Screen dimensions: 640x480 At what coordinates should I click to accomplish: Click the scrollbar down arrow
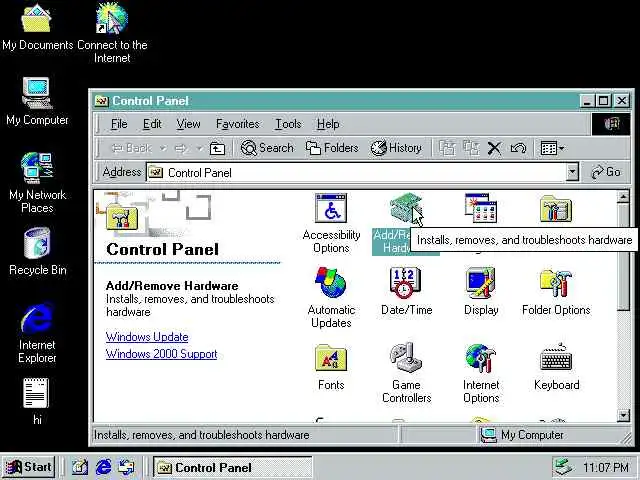pyautogui.click(x=623, y=416)
